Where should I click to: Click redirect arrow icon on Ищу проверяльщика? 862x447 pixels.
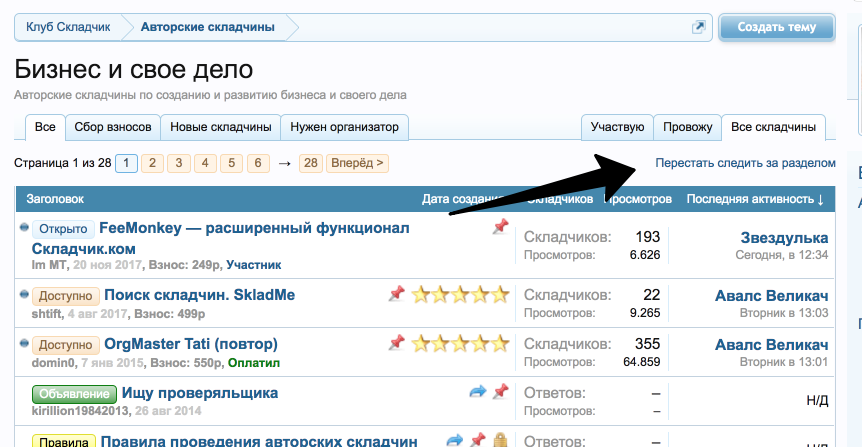pyautogui.click(x=477, y=392)
